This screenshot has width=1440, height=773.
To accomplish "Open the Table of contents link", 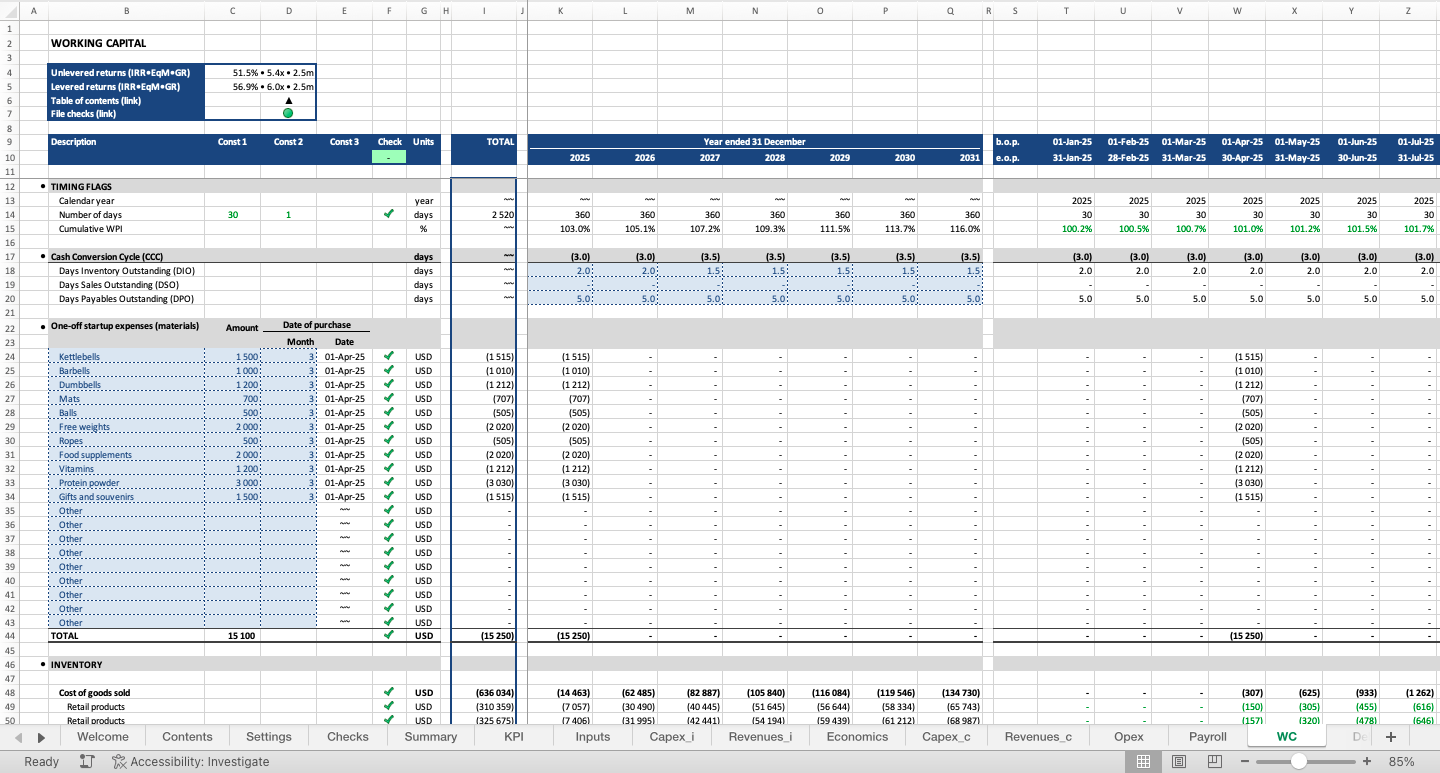I will (x=101, y=100).
